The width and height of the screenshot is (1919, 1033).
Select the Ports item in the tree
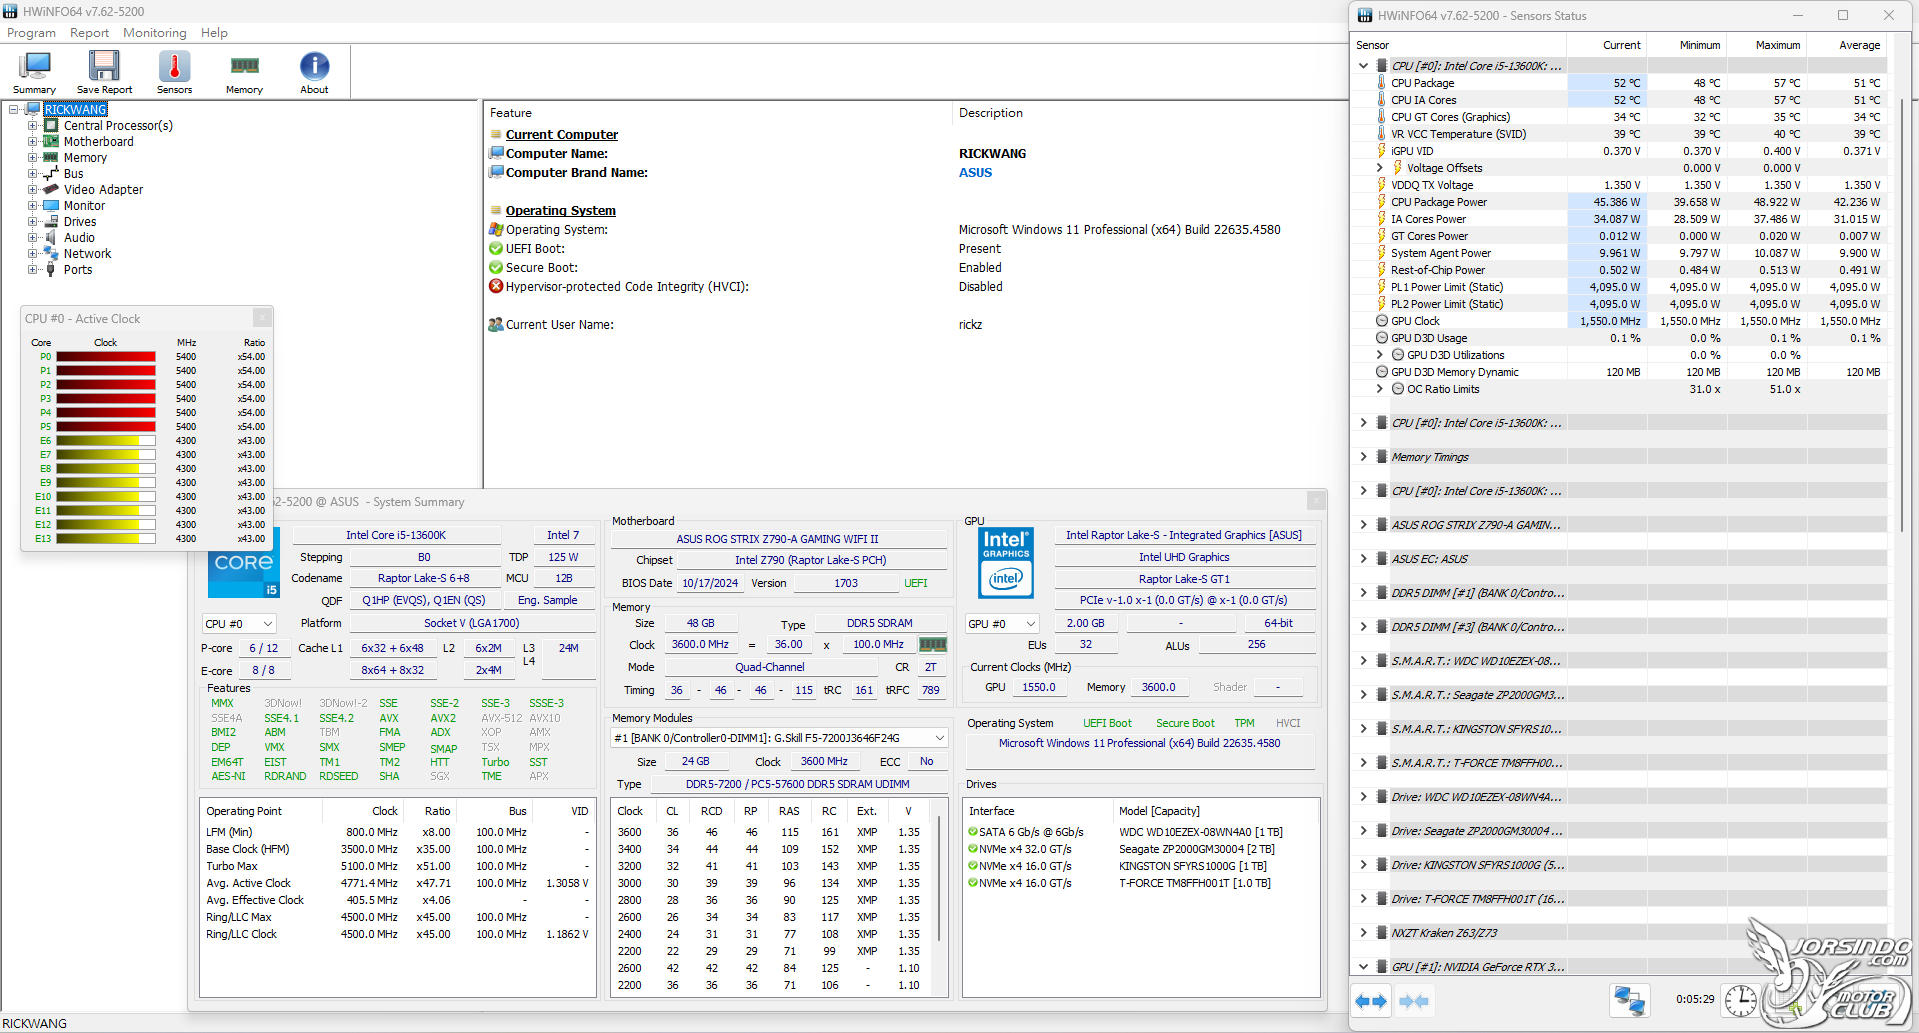[78, 270]
